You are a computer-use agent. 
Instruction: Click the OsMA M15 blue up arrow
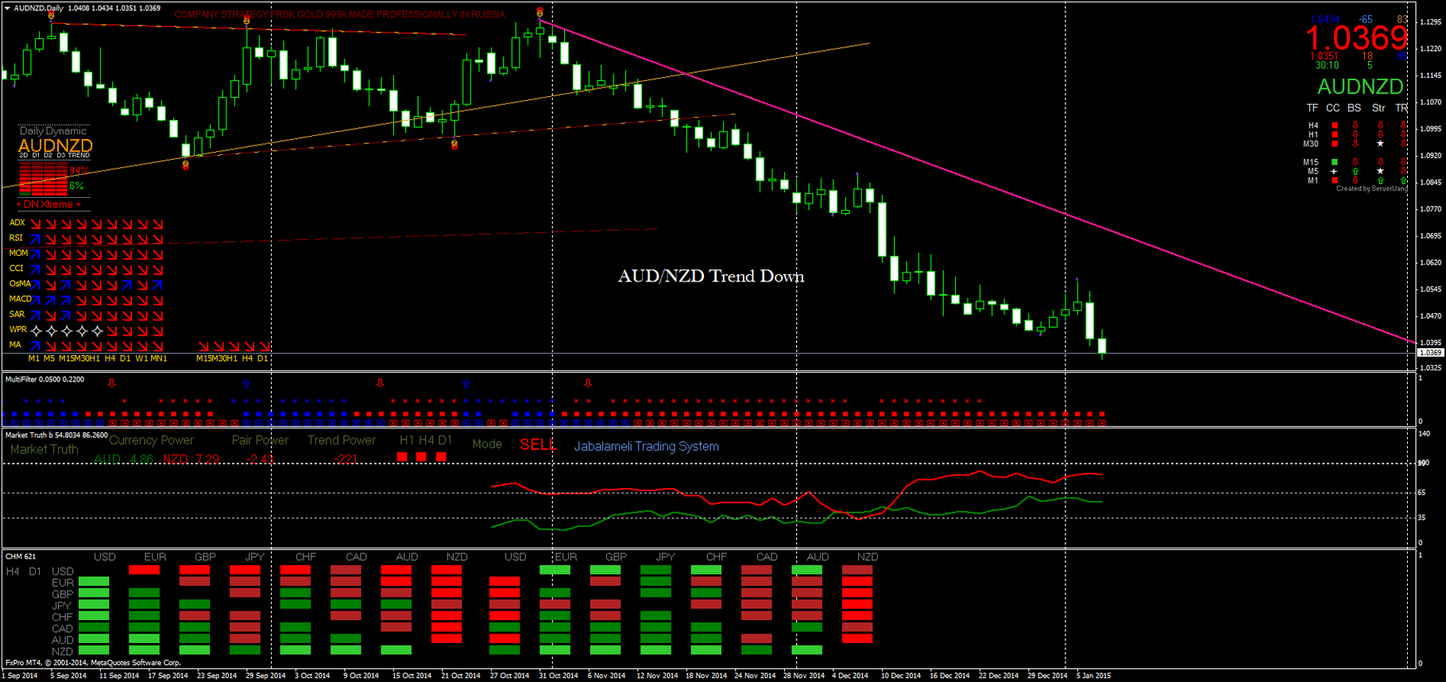point(66,285)
